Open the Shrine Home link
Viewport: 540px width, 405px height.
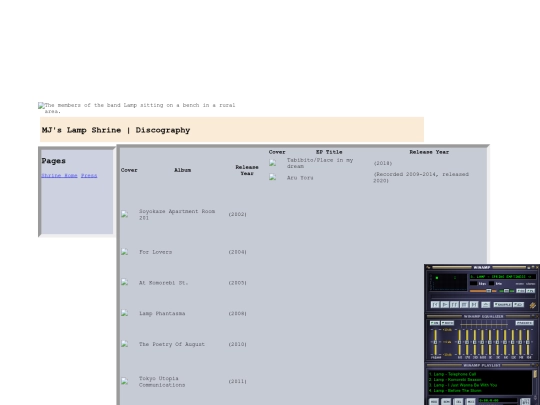coord(59,176)
